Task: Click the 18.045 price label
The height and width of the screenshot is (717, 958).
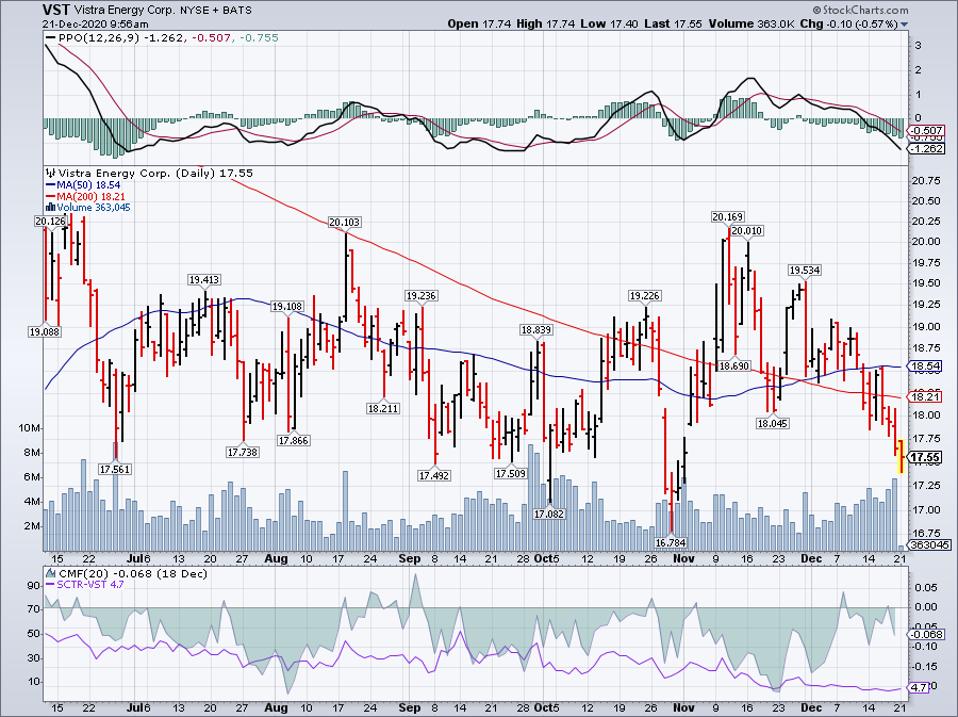Action: pos(772,423)
